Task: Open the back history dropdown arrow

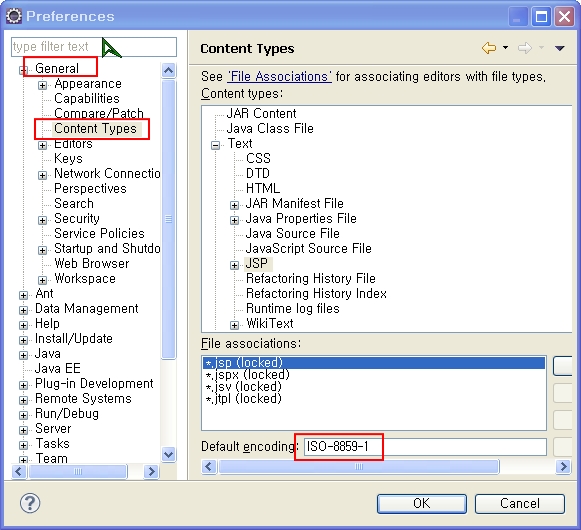Action: coord(505,48)
